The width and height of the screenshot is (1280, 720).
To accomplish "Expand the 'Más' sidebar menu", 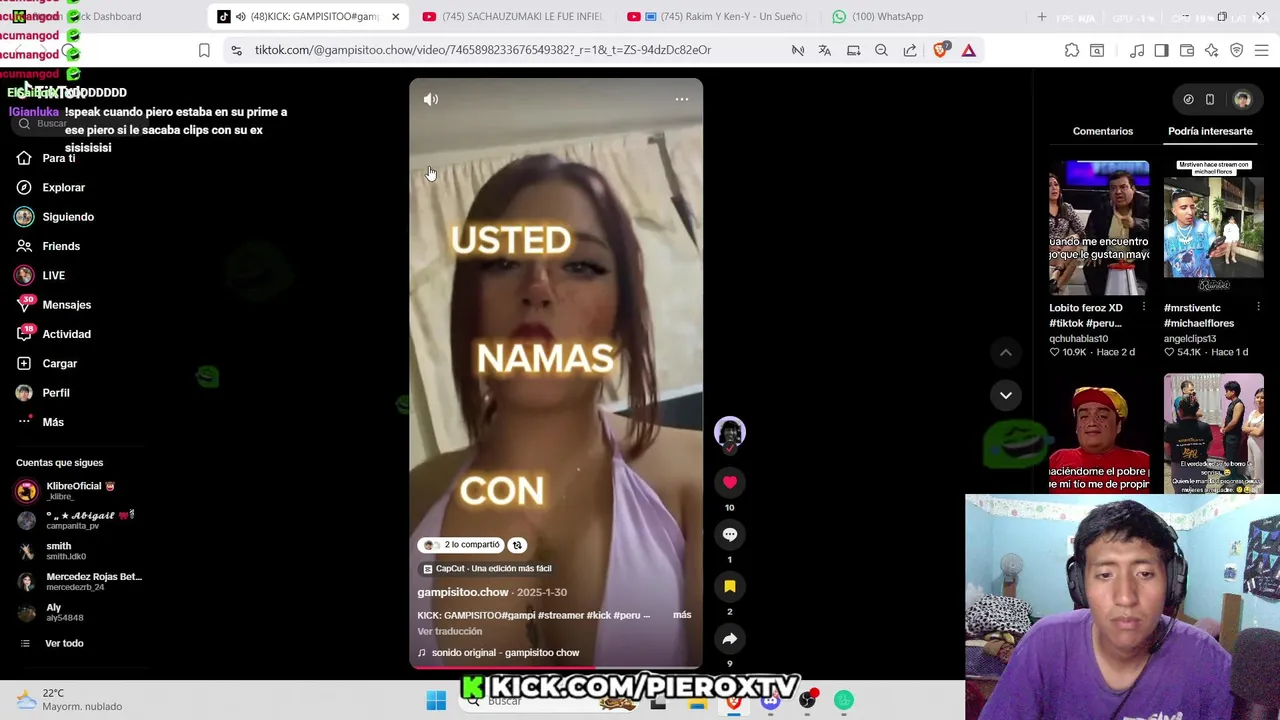I will [x=53, y=422].
